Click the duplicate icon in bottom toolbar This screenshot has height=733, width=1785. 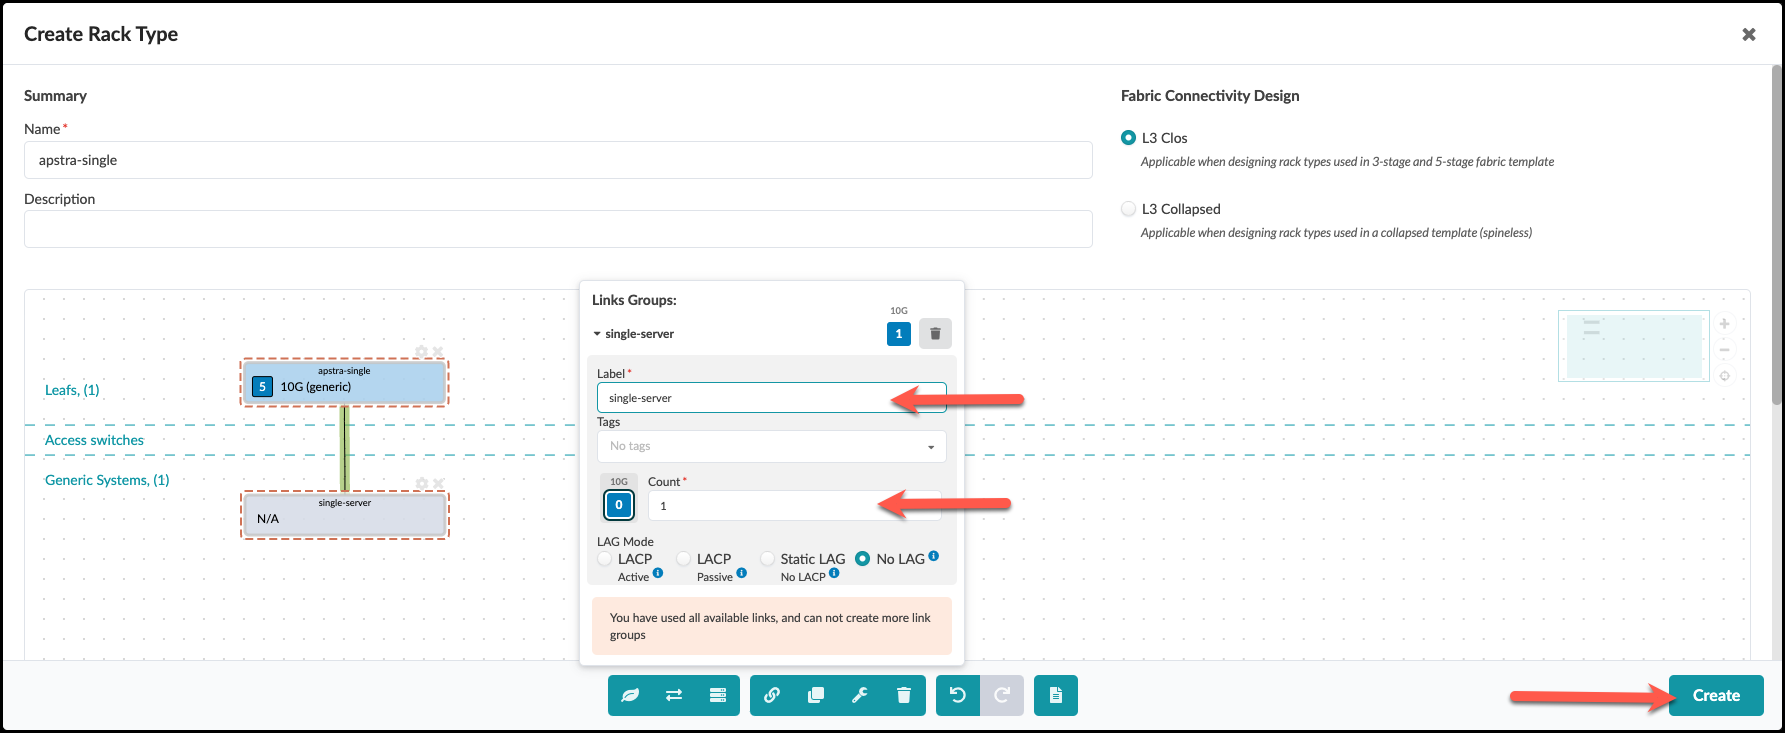tap(816, 695)
